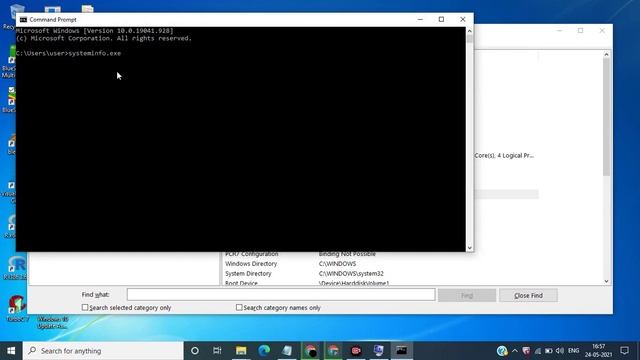The height and width of the screenshot is (360, 640).
Task: Open the Get Help tray icon
Action: point(502,351)
